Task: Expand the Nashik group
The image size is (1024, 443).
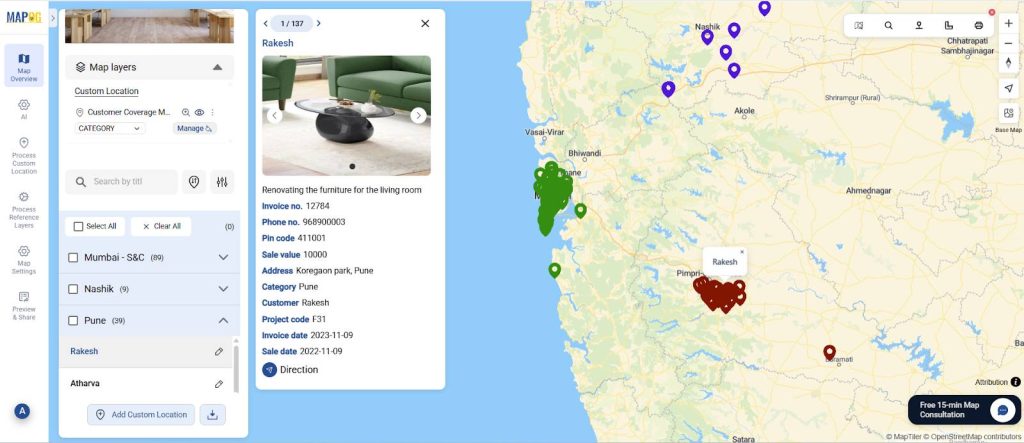Action: (223, 289)
